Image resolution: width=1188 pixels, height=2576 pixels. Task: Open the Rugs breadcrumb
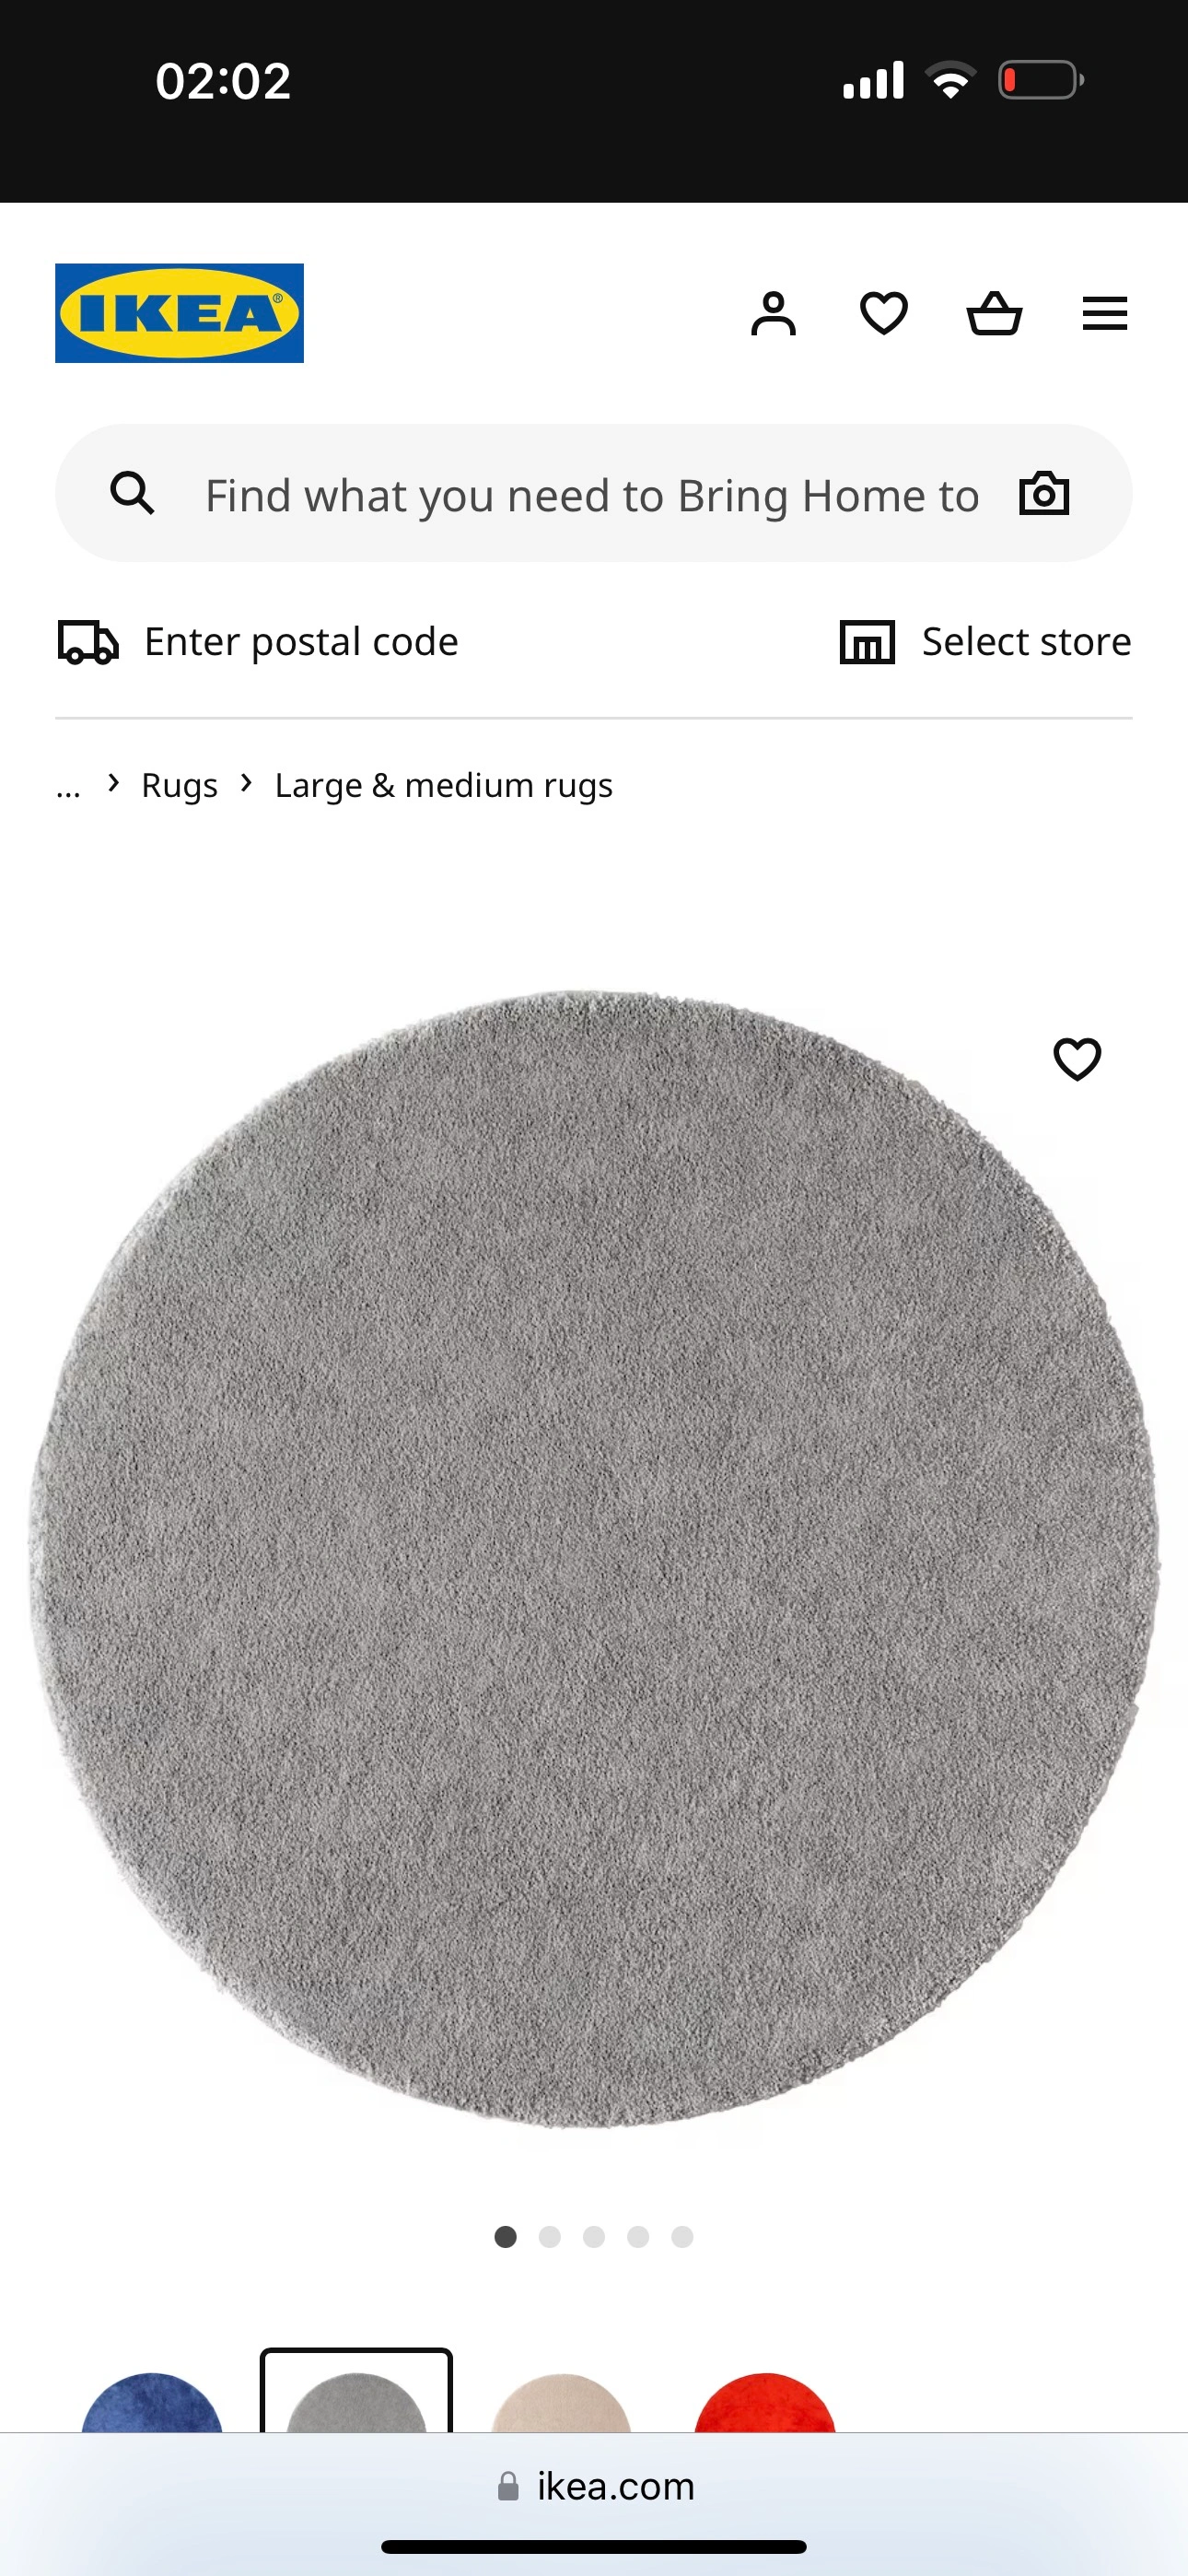pos(179,786)
